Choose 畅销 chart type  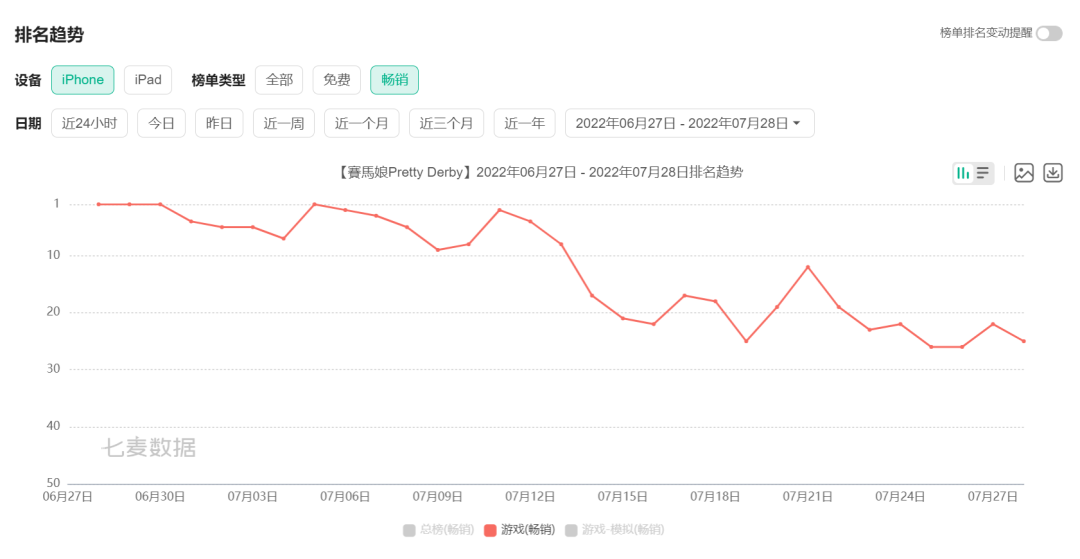pos(395,80)
